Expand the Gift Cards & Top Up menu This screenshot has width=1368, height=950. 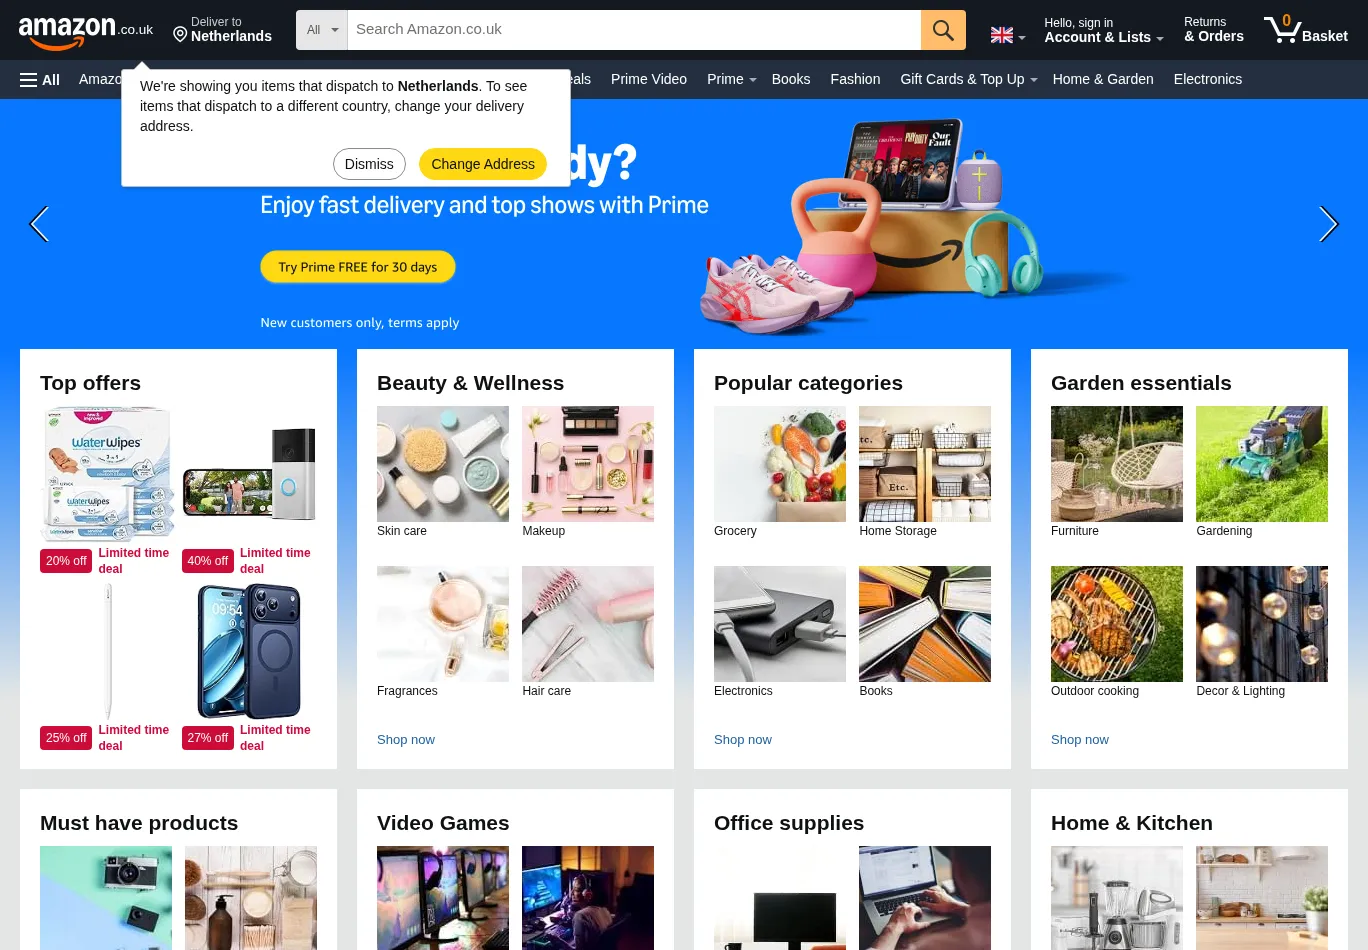pos(968,79)
